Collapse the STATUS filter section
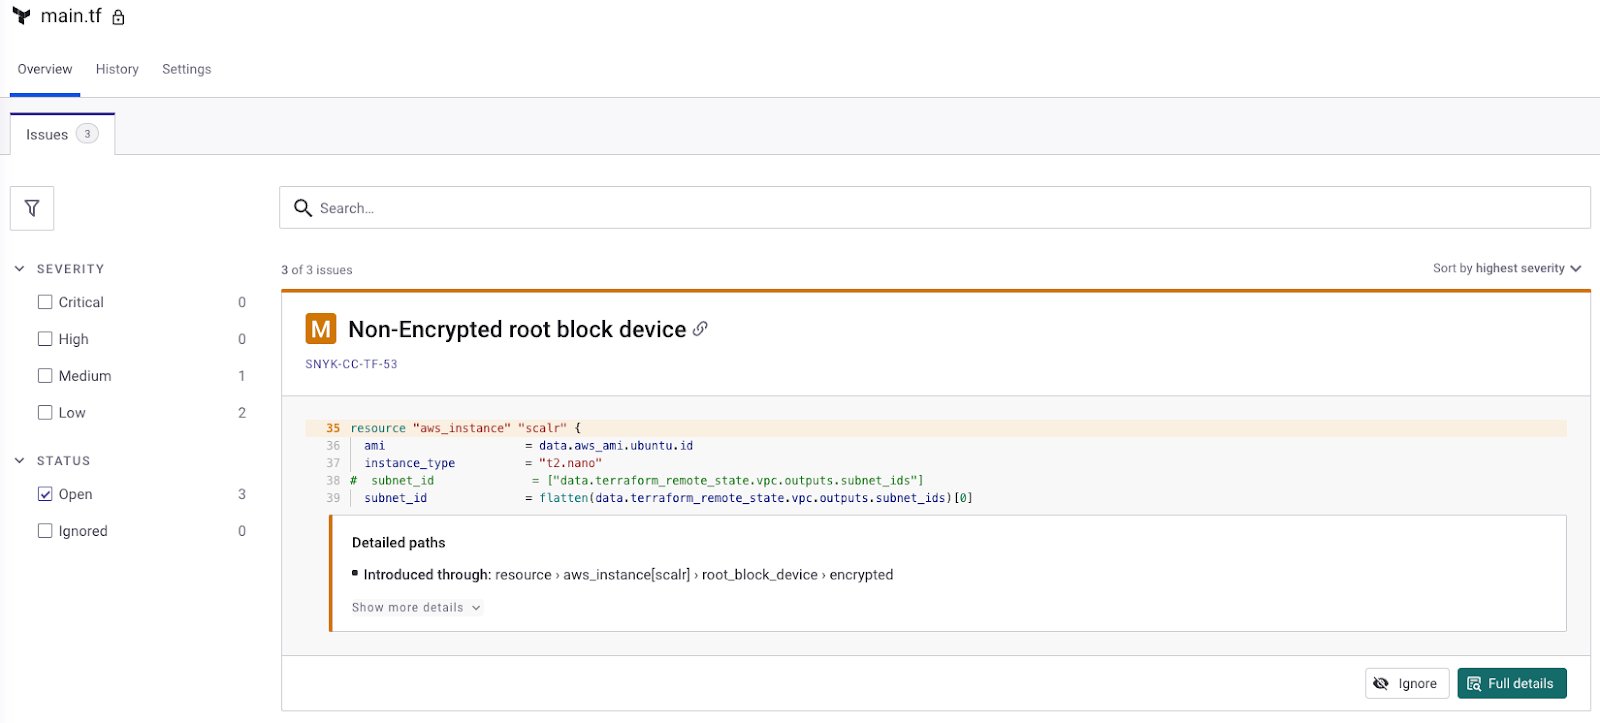This screenshot has height=723, width=1600. coord(20,461)
